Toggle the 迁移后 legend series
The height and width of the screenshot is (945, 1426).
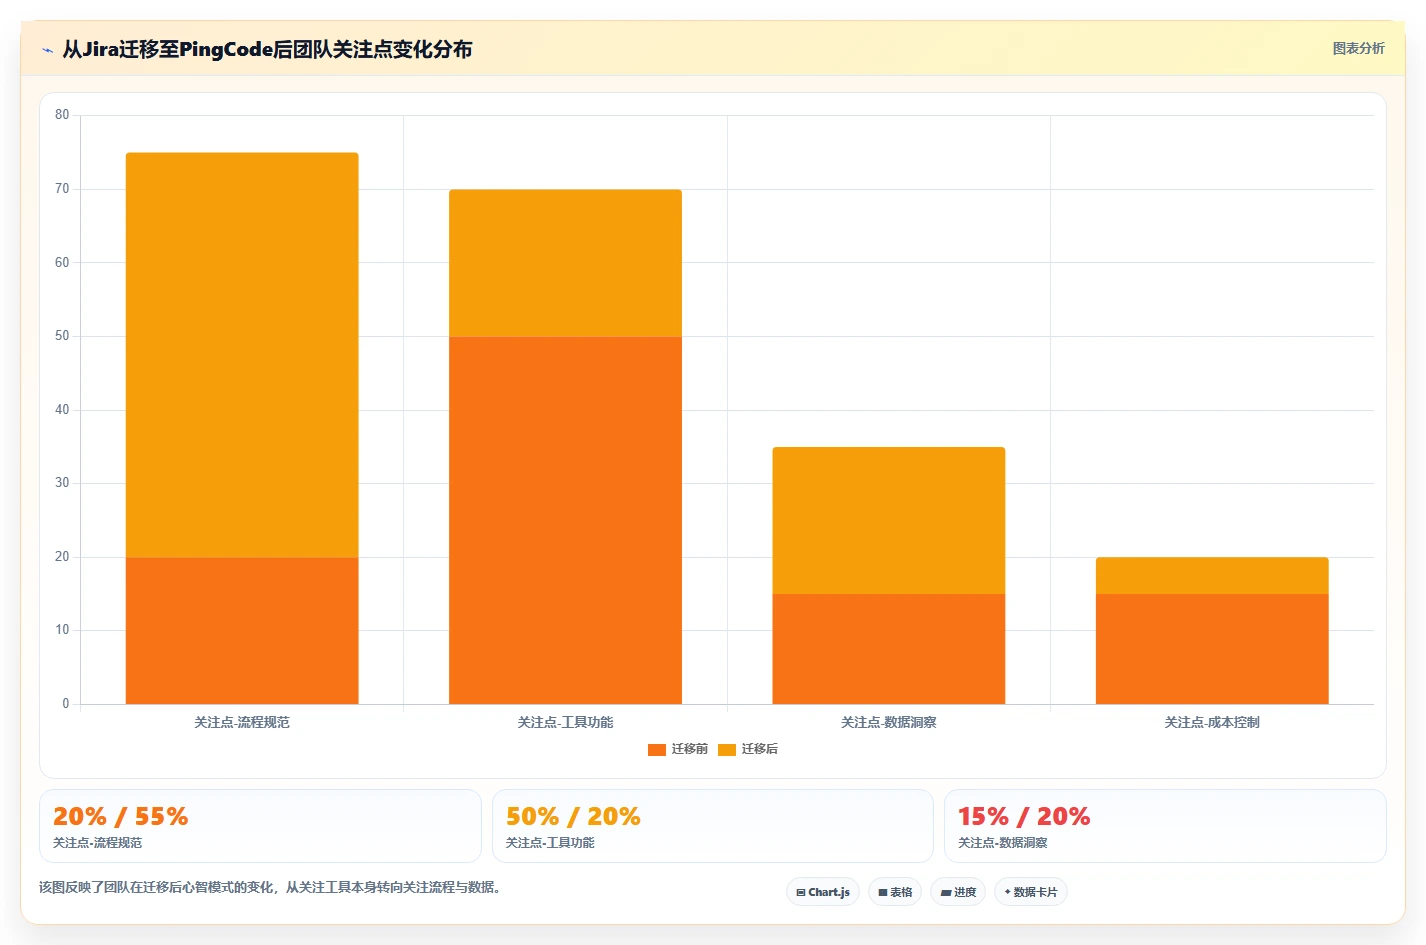(x=748, y=749)
